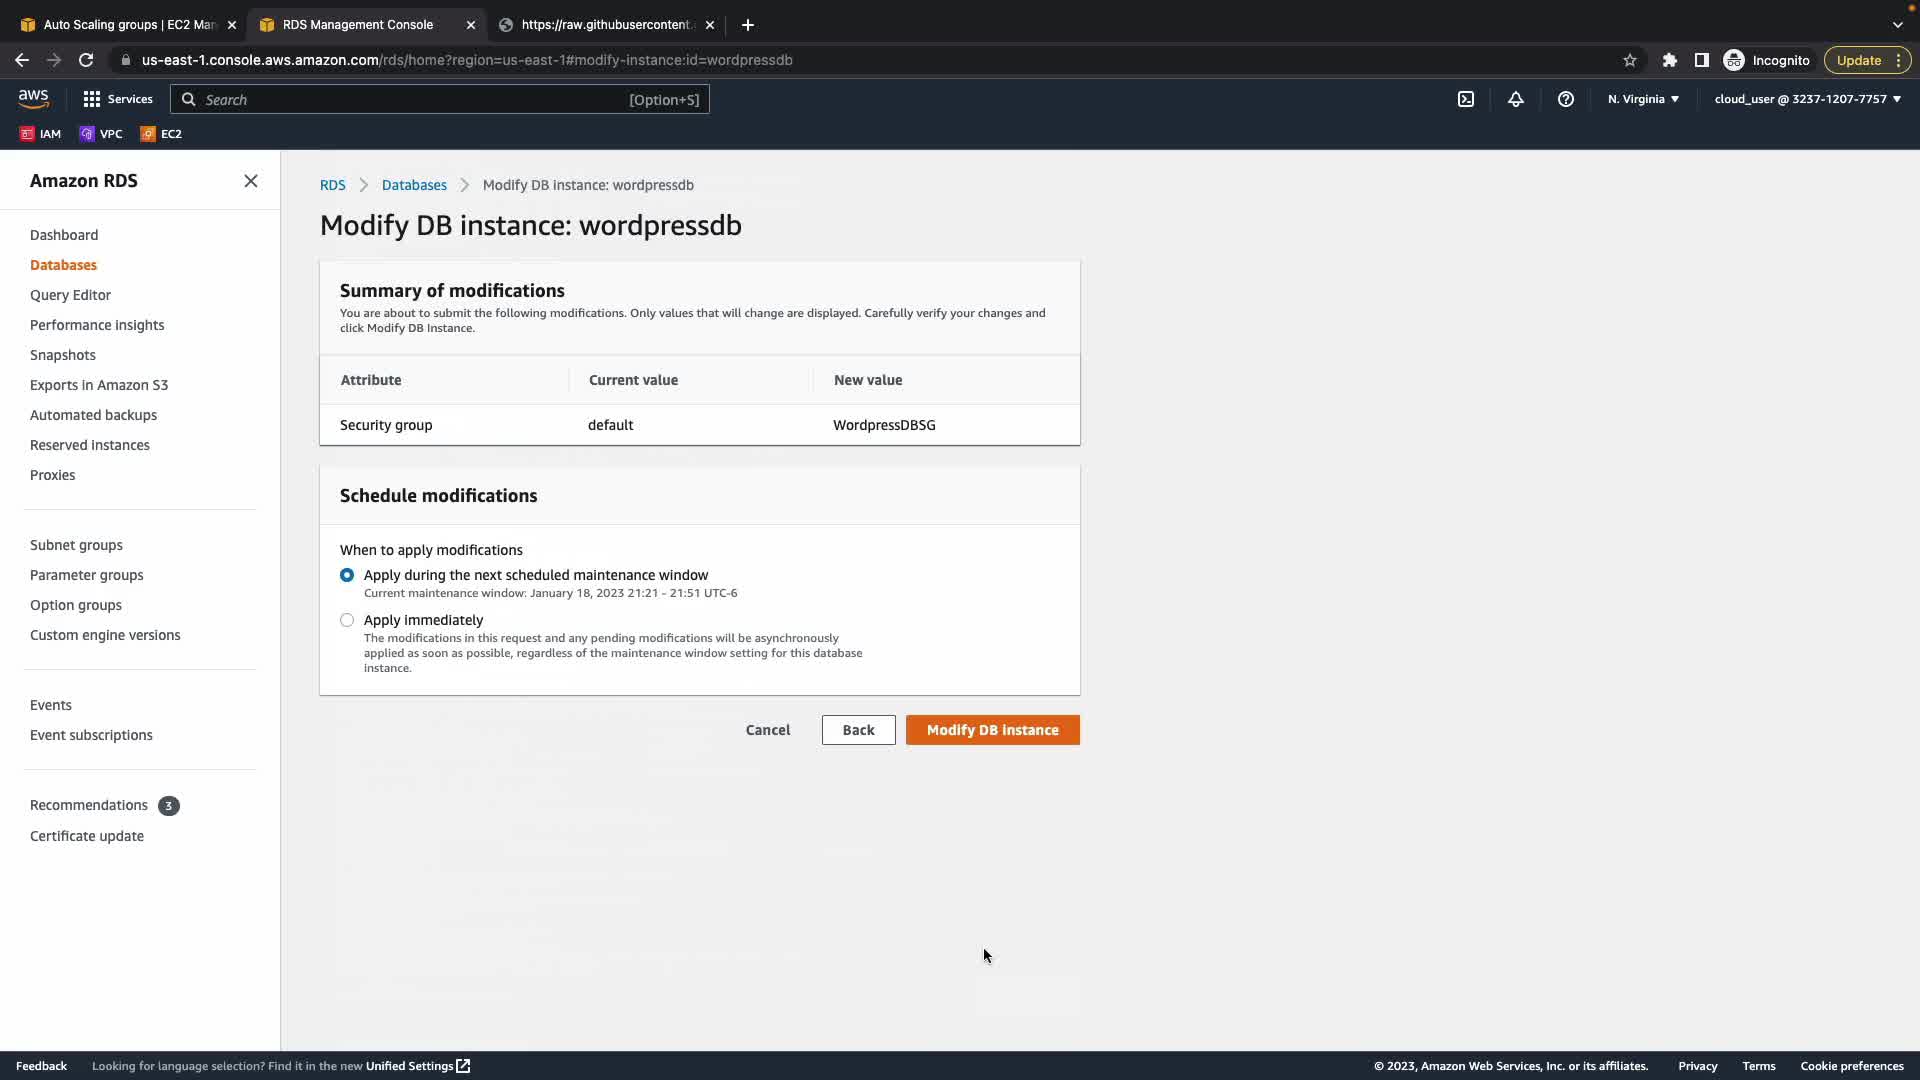This screenshot has width=1920, height=1080.
Task: Click the AWS logo home icon
Action: [33, 98]
